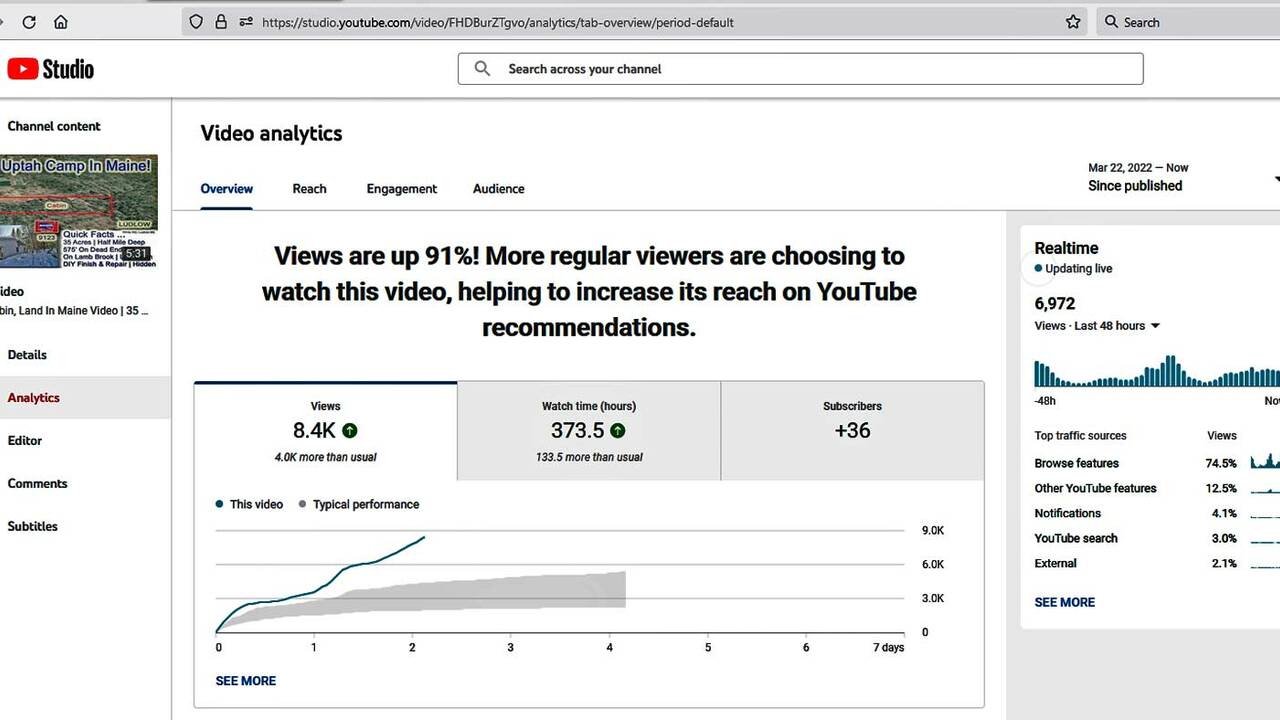Open Details in the sidebar

click(x=85, y=355)
